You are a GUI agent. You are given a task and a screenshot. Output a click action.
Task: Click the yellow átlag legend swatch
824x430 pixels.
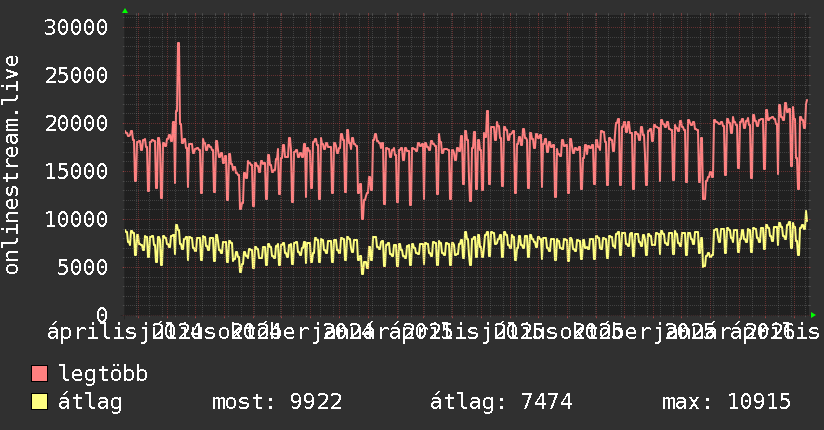pyautogui.click(x=39, y=402)
